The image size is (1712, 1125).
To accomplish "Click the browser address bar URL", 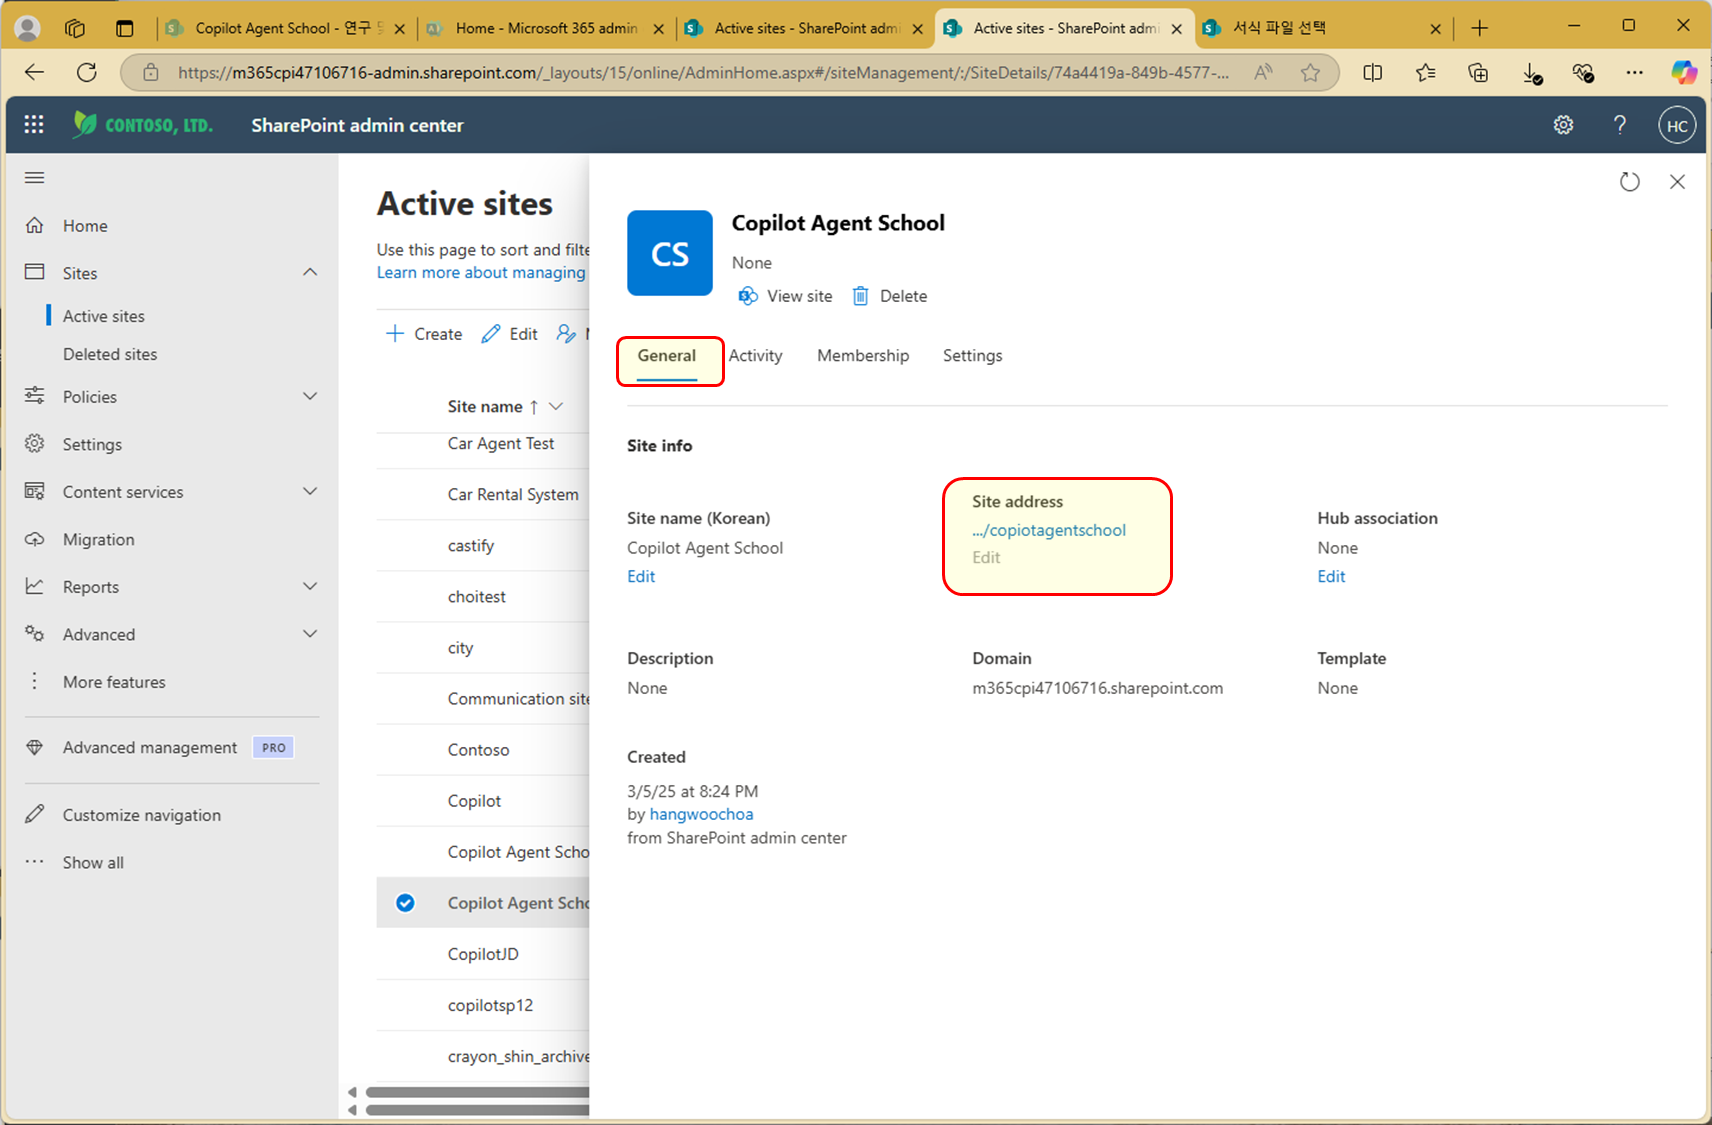I will point(703,72).
